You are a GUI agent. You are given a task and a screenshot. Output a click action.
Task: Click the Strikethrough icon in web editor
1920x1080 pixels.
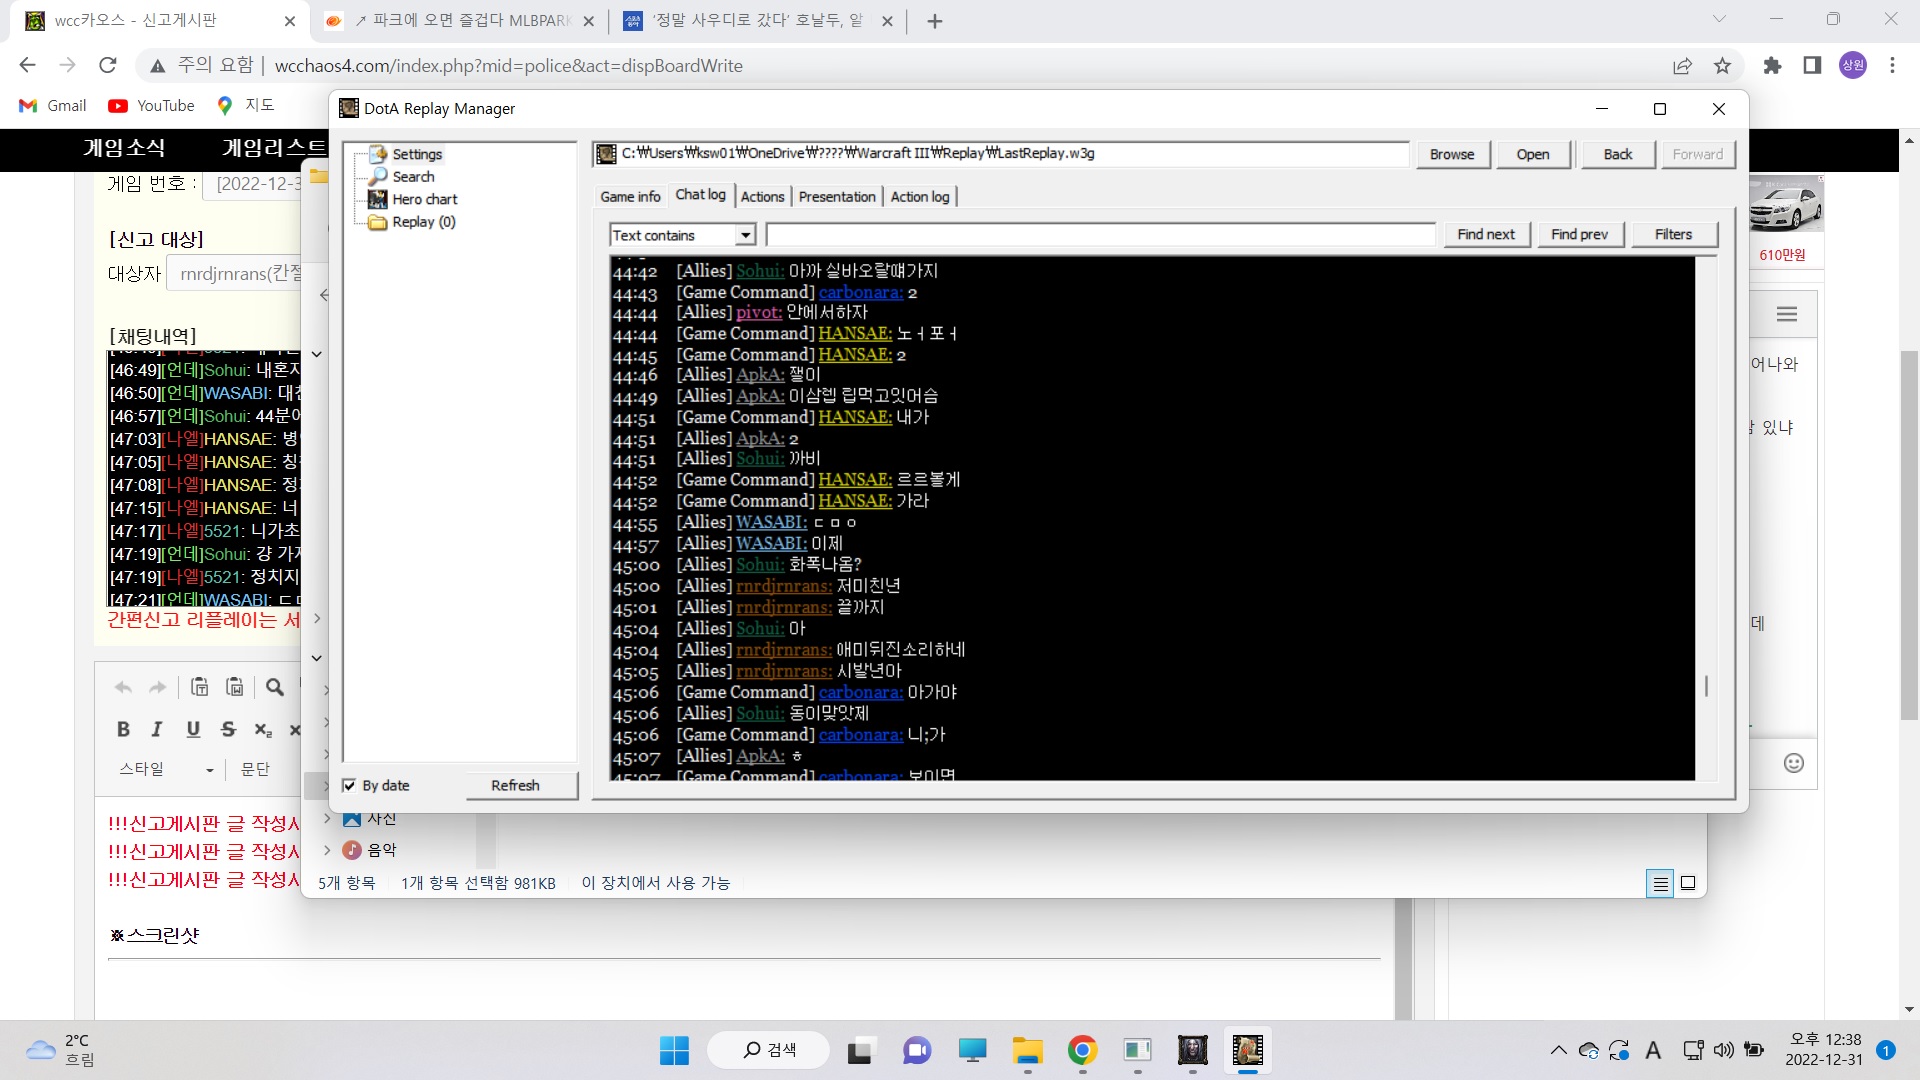[x=228, y=729]
